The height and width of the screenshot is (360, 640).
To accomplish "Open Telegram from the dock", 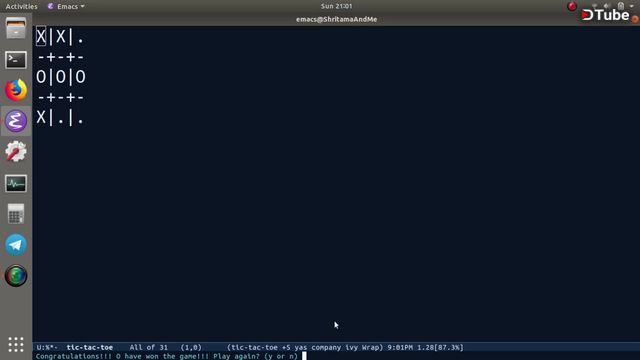I will pyautogui.click(x=16, y=244).
